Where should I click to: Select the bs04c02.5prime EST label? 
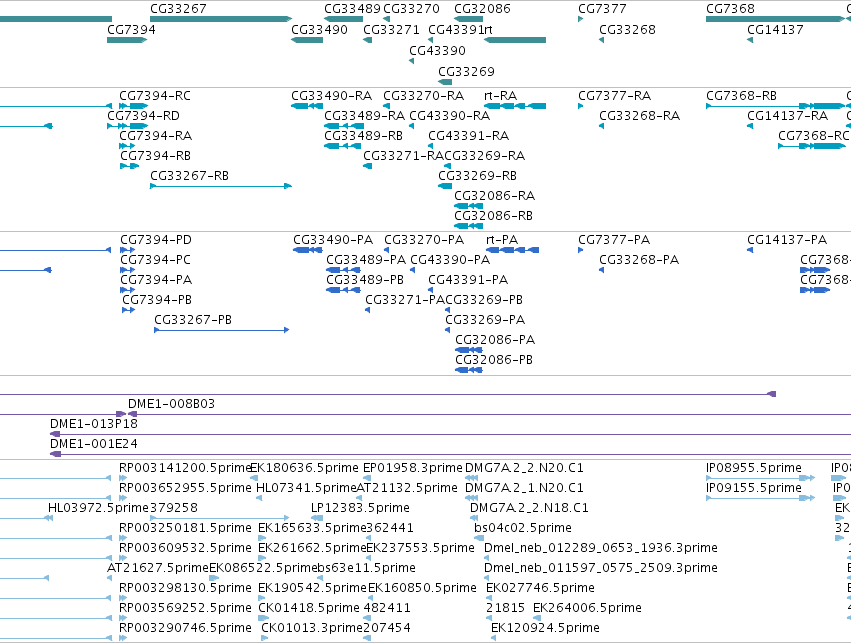click(x=523, y=529)
